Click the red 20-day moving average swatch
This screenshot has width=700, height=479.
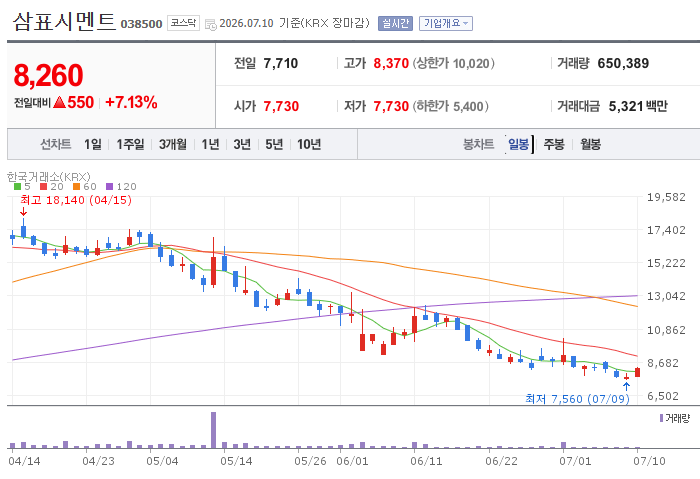(43, 187)
